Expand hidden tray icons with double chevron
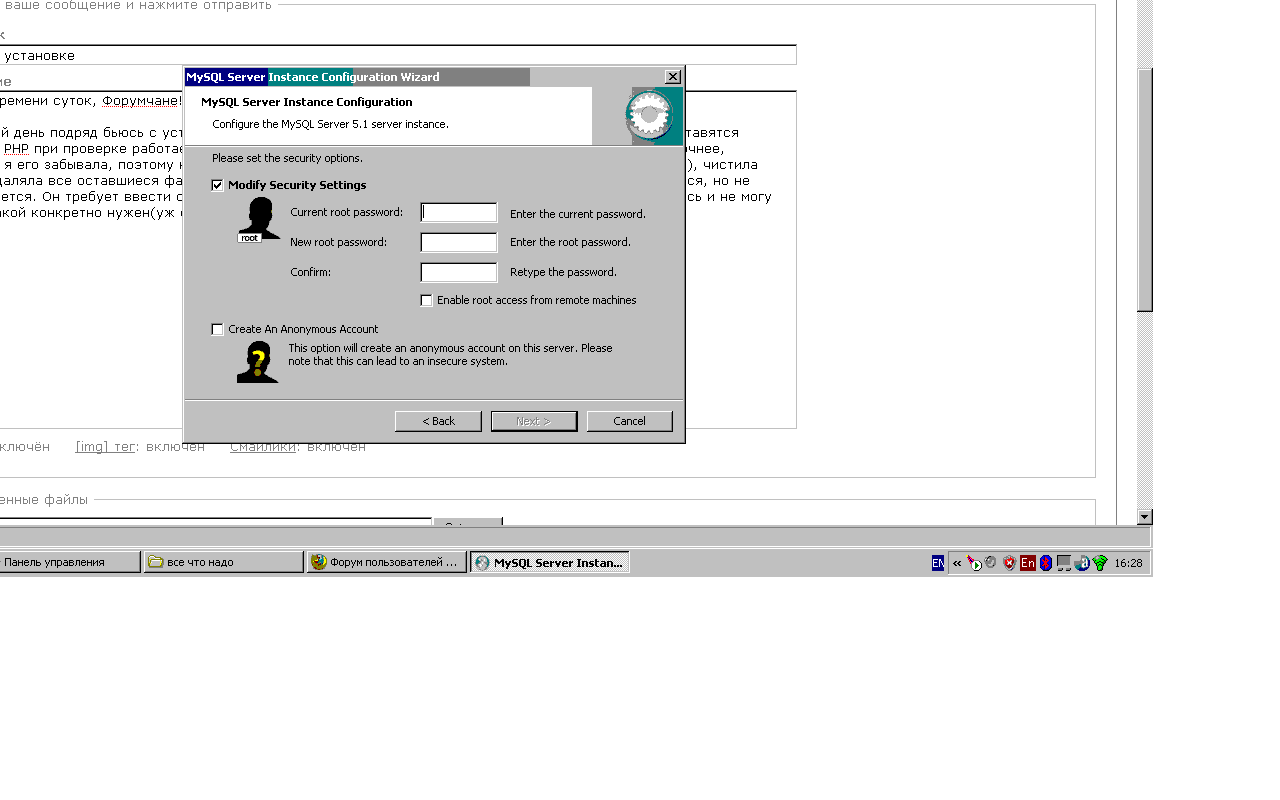This screenshot has height=800, width=1280. [x=957, y=563]
